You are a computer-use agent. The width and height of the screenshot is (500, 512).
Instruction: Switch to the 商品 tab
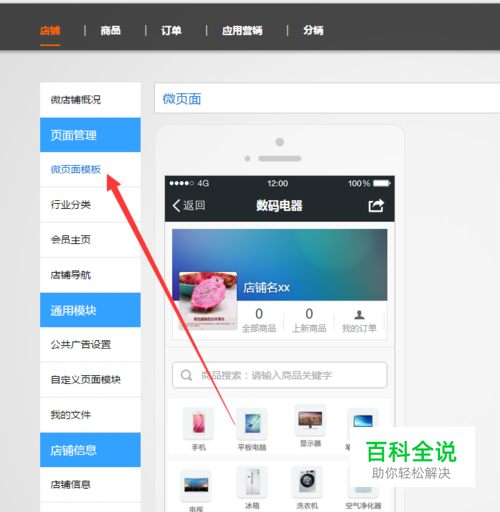[111, 31]
